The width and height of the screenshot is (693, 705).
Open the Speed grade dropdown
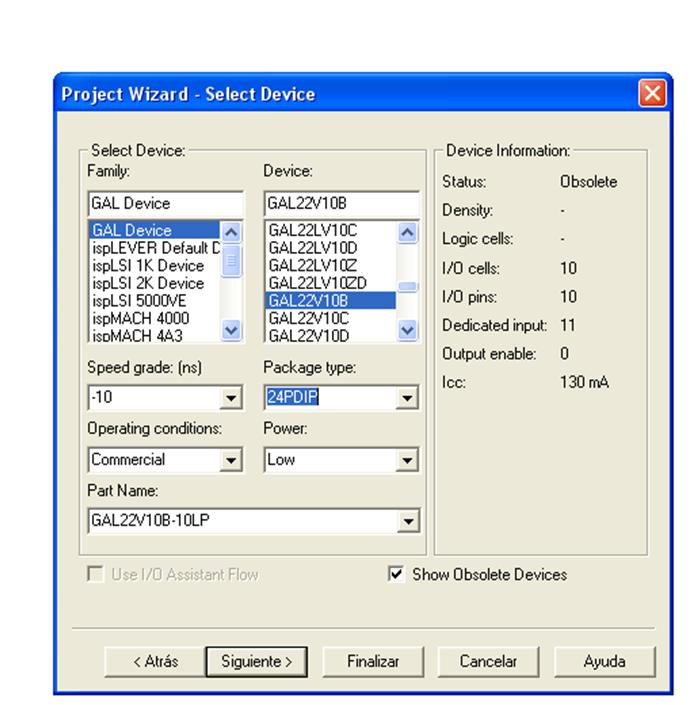(x=231, y=397)
